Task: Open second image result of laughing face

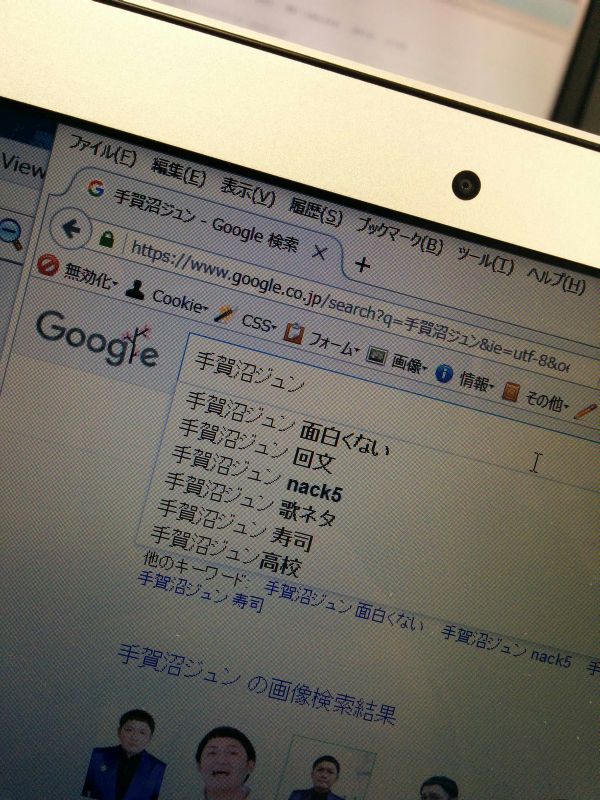Action: pos(225,763)
